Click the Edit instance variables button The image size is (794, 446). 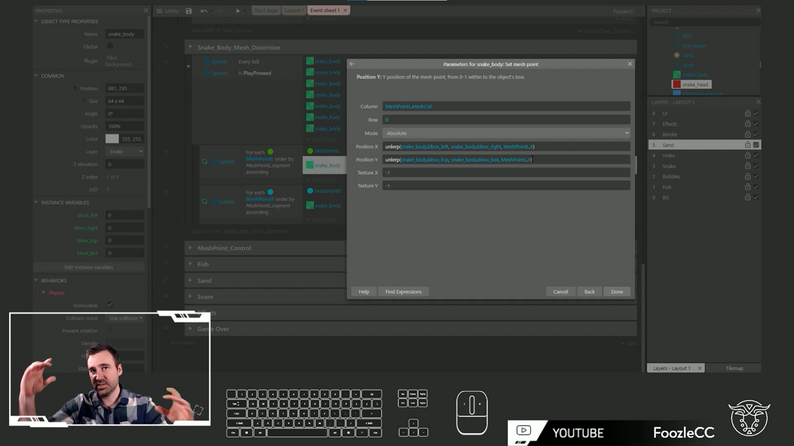tap(89, 267)
